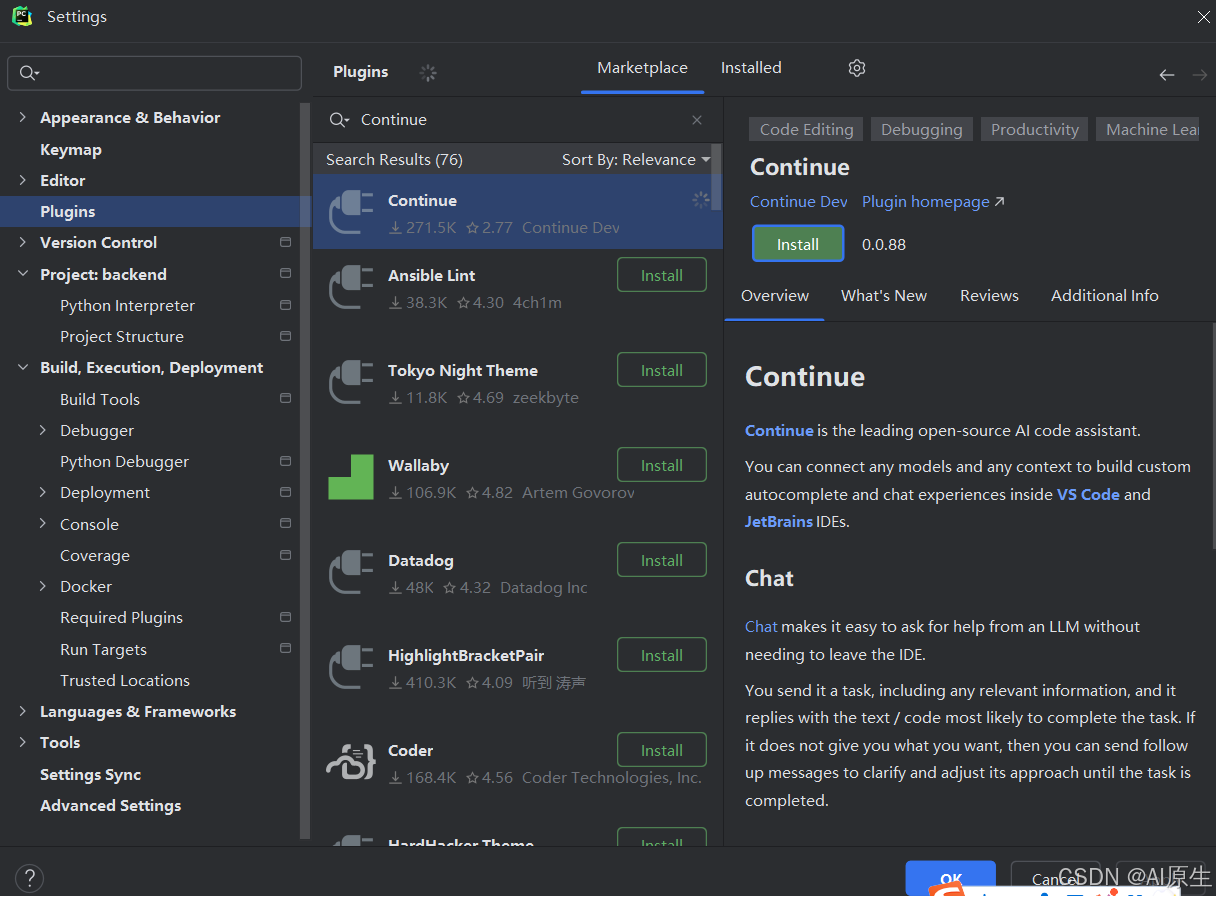Install the Coder plugin
This screenshot has width=1217, height=897.
(662, 750)
